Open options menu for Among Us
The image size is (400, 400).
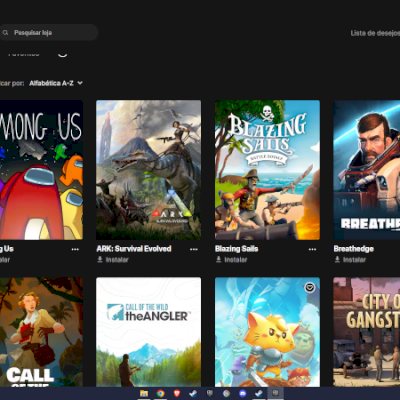[75, 249]
